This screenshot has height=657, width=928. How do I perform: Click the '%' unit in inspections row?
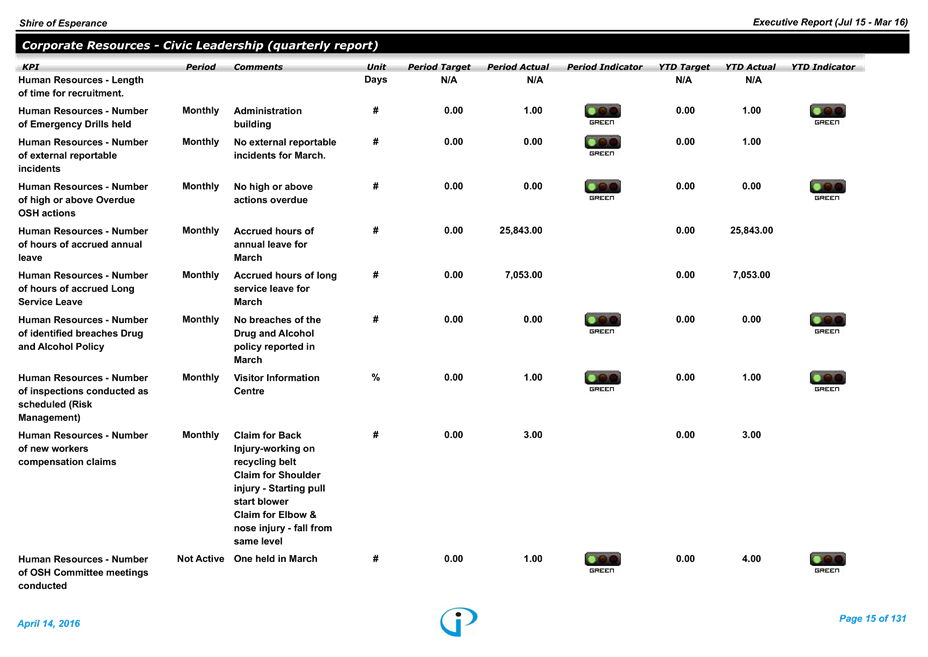pos(375,377)
